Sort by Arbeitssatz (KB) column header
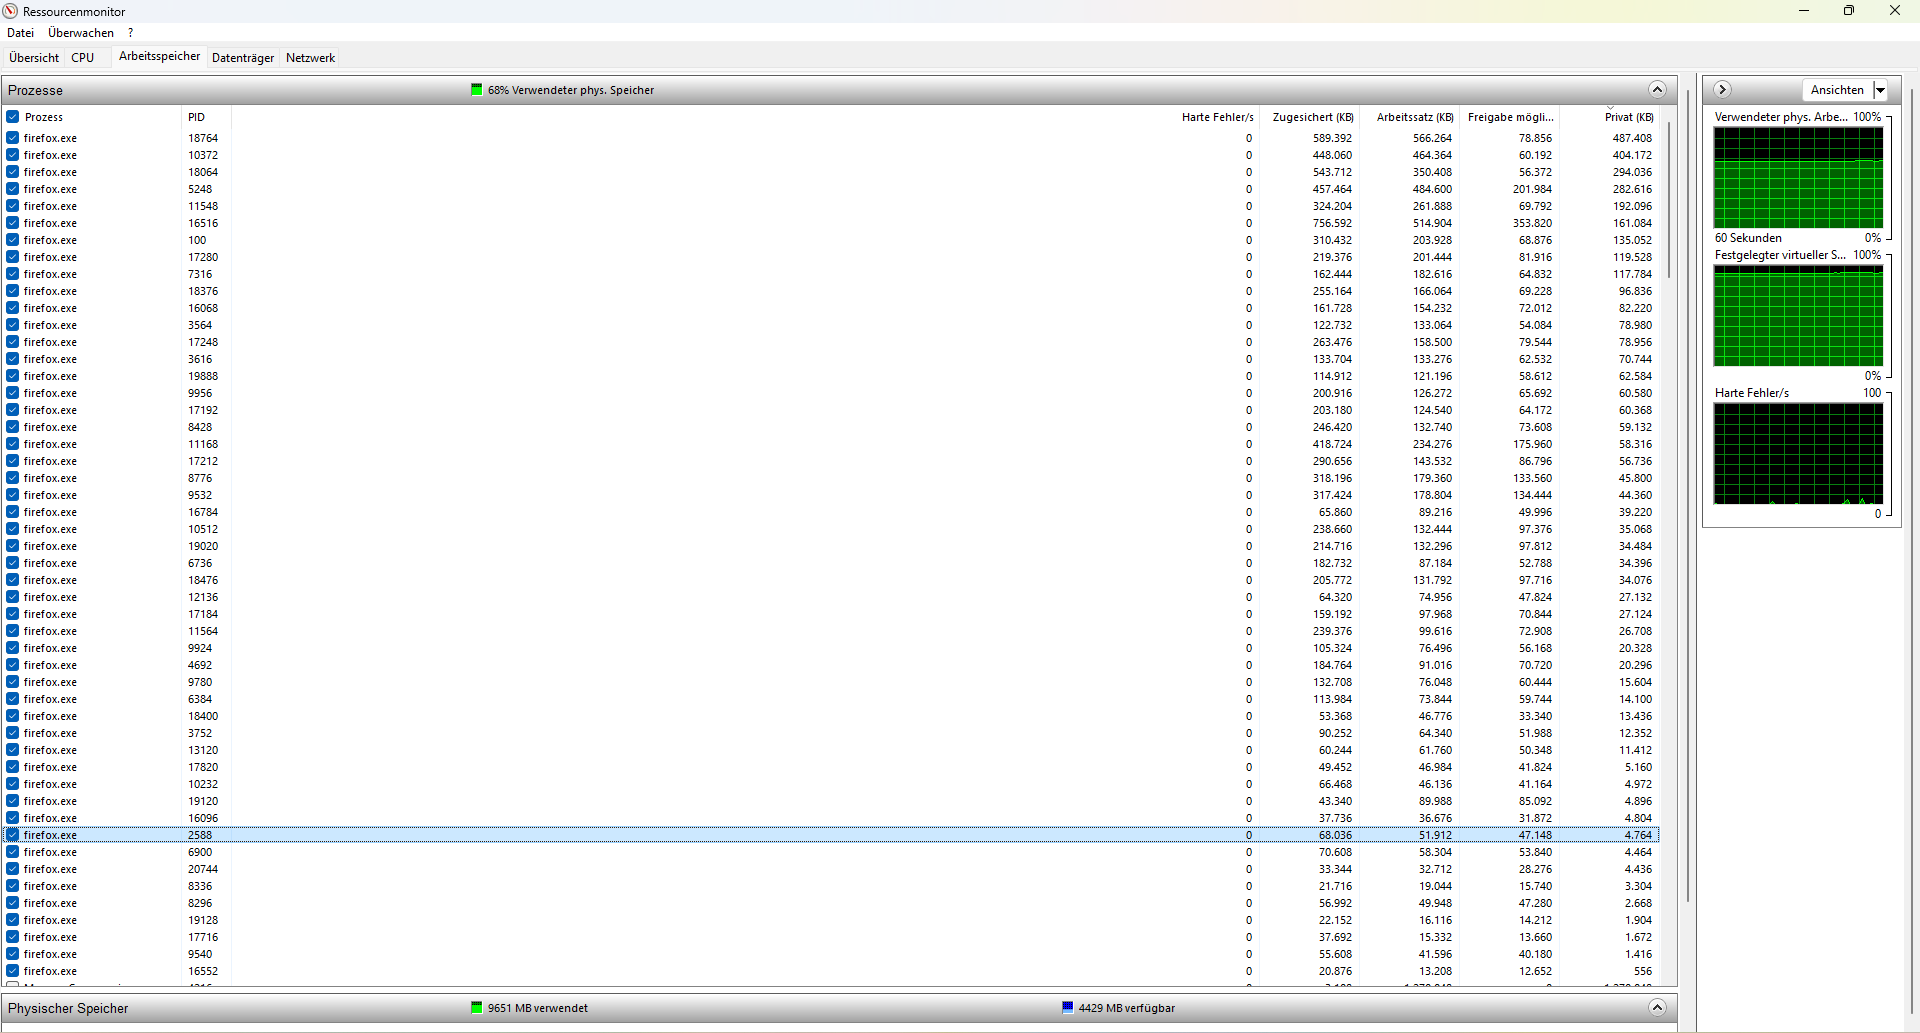The height and width of the screenshot is (1033, 1920). pyautogui.click(x=1414, y=117)
